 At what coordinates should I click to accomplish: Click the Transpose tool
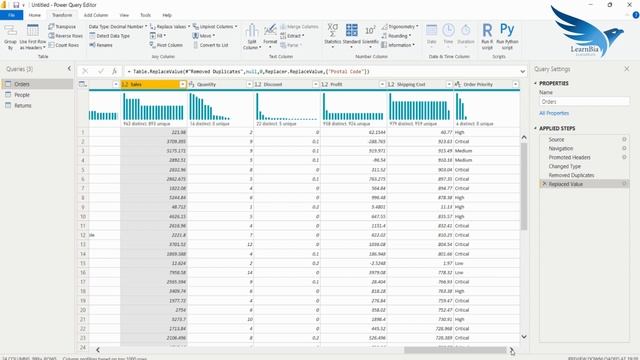coord(62,27)
